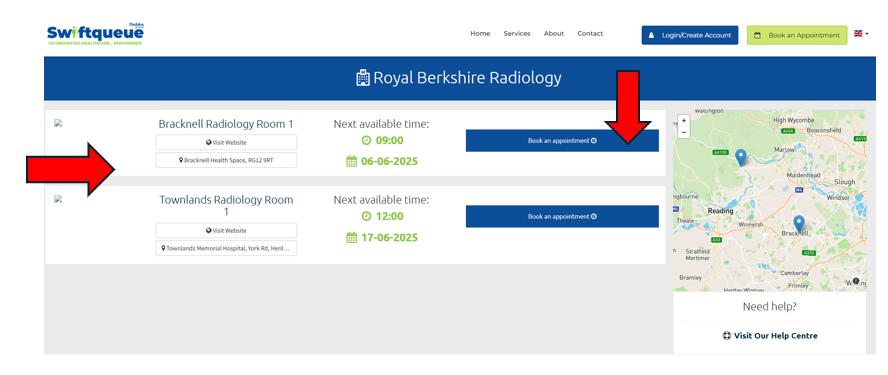888x375 pixels.
Task: Click calendar icon beside 06-06-2025
Action: pyautogui.click(x=352, y=161)
